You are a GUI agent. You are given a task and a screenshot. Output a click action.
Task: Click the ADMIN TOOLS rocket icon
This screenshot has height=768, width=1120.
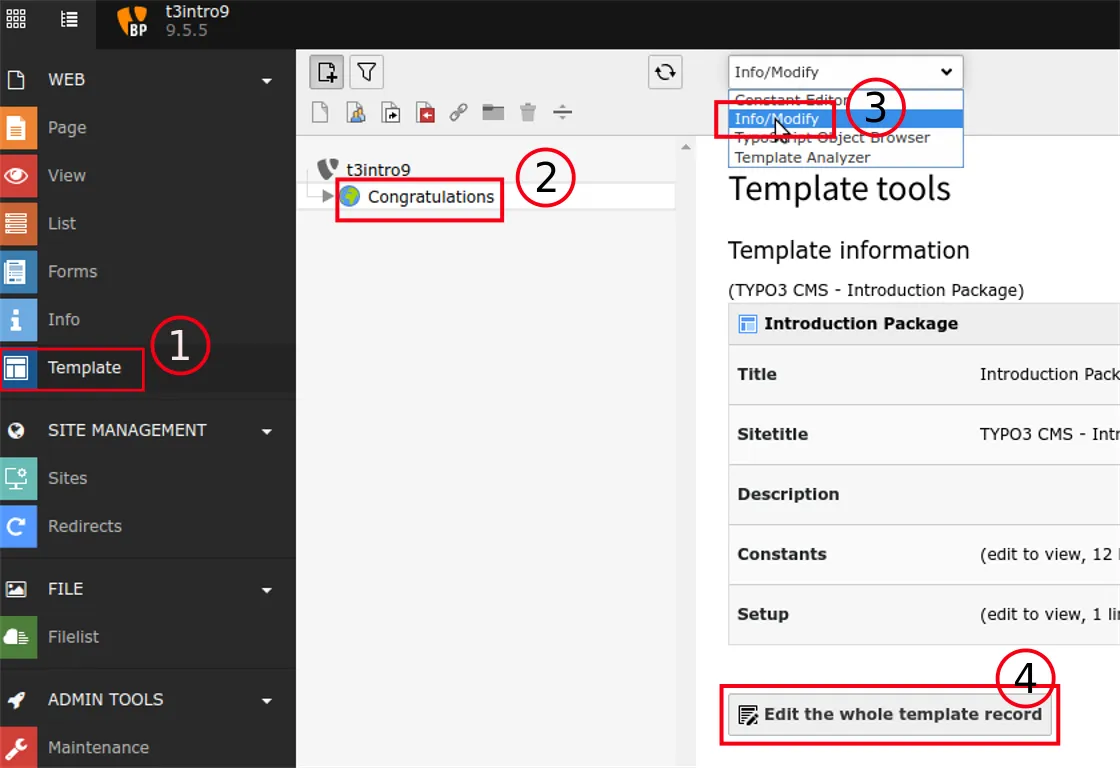click(16, 700)
